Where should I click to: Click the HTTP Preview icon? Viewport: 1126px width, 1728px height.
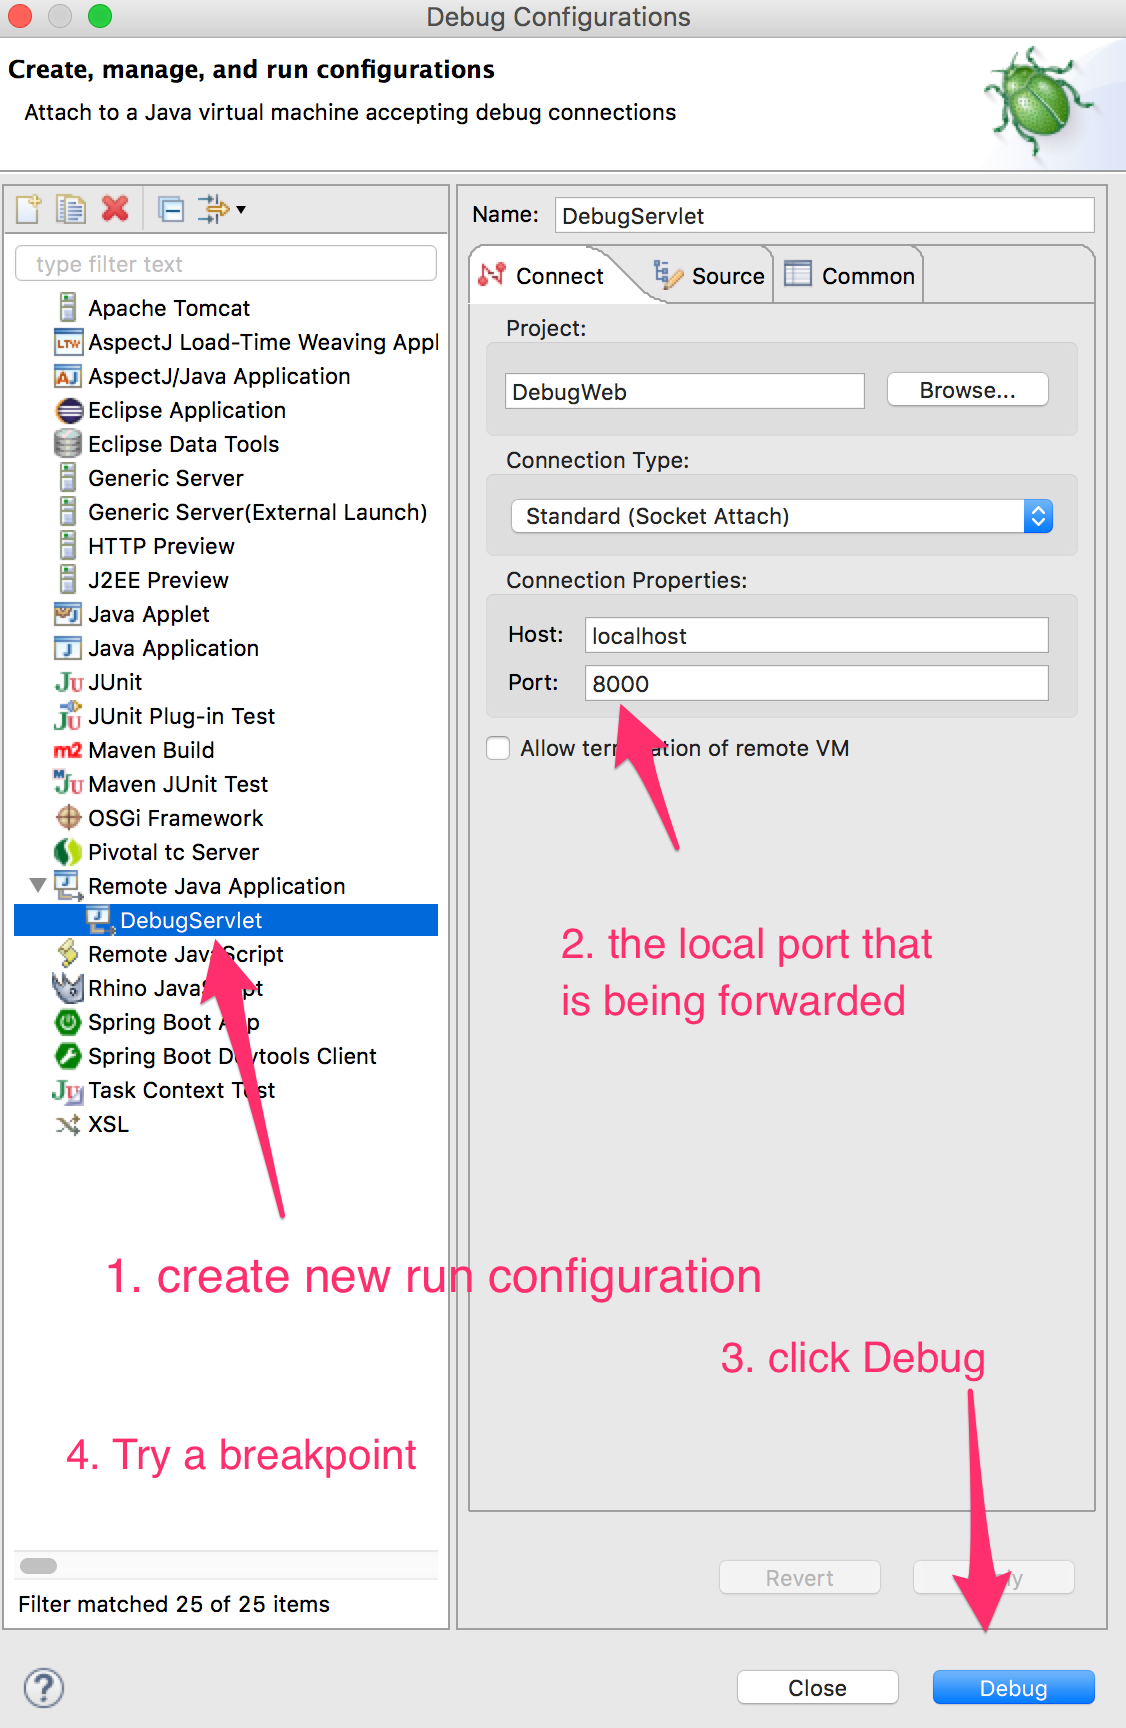click(68, 545)
